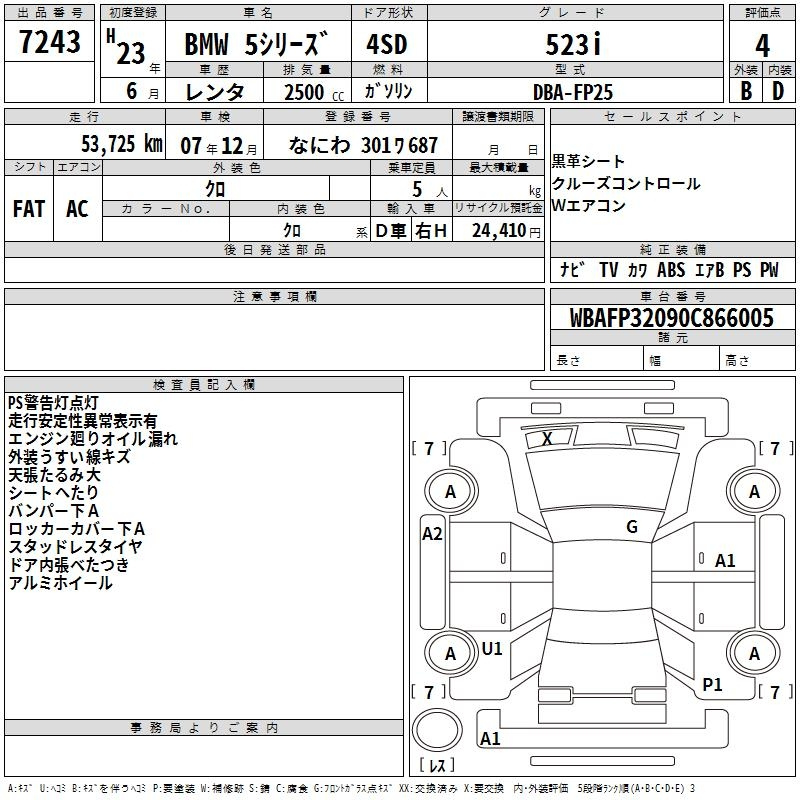Viewport: 800px width, 800px height.
Task: Click the interior grade D cell
Action: pos(778,90)
